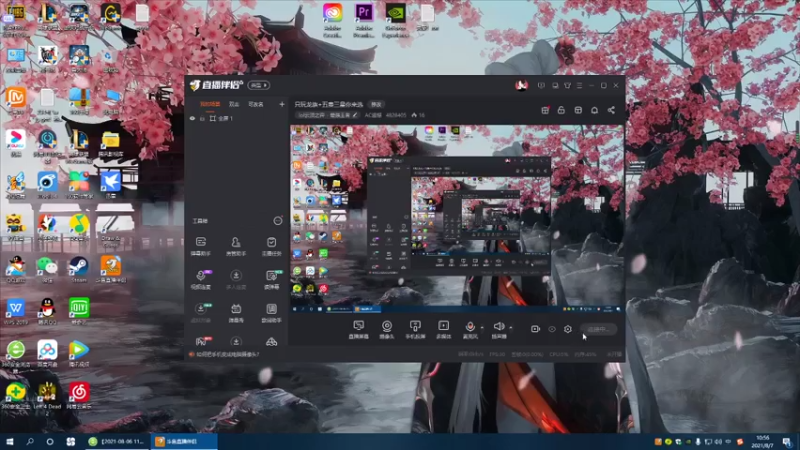Click the WeChat desktop icon

pyautogui.click(x=47, y=269)
